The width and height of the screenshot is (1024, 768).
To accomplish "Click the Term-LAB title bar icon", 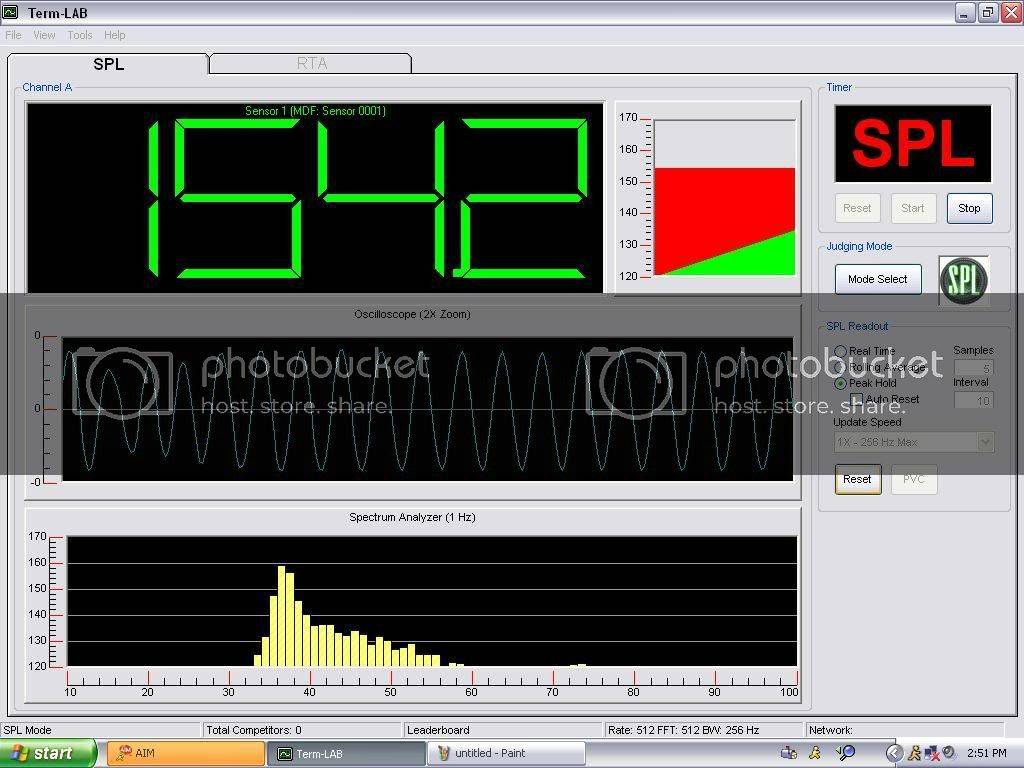I will pos(10,12).
